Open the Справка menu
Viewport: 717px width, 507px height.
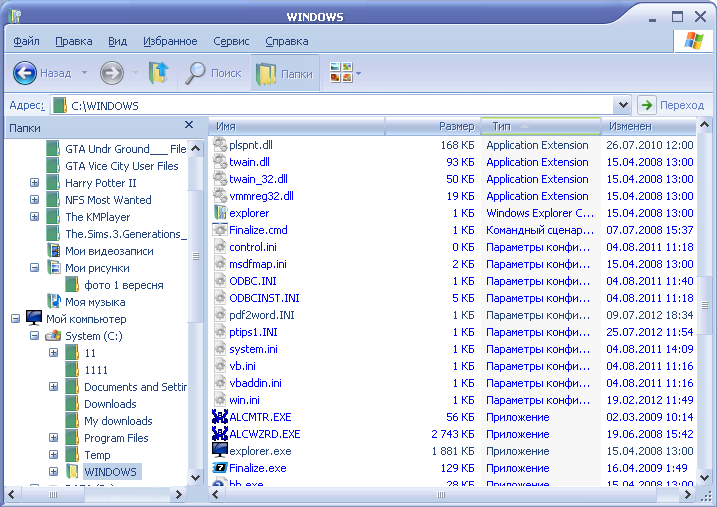click(287, 41)
